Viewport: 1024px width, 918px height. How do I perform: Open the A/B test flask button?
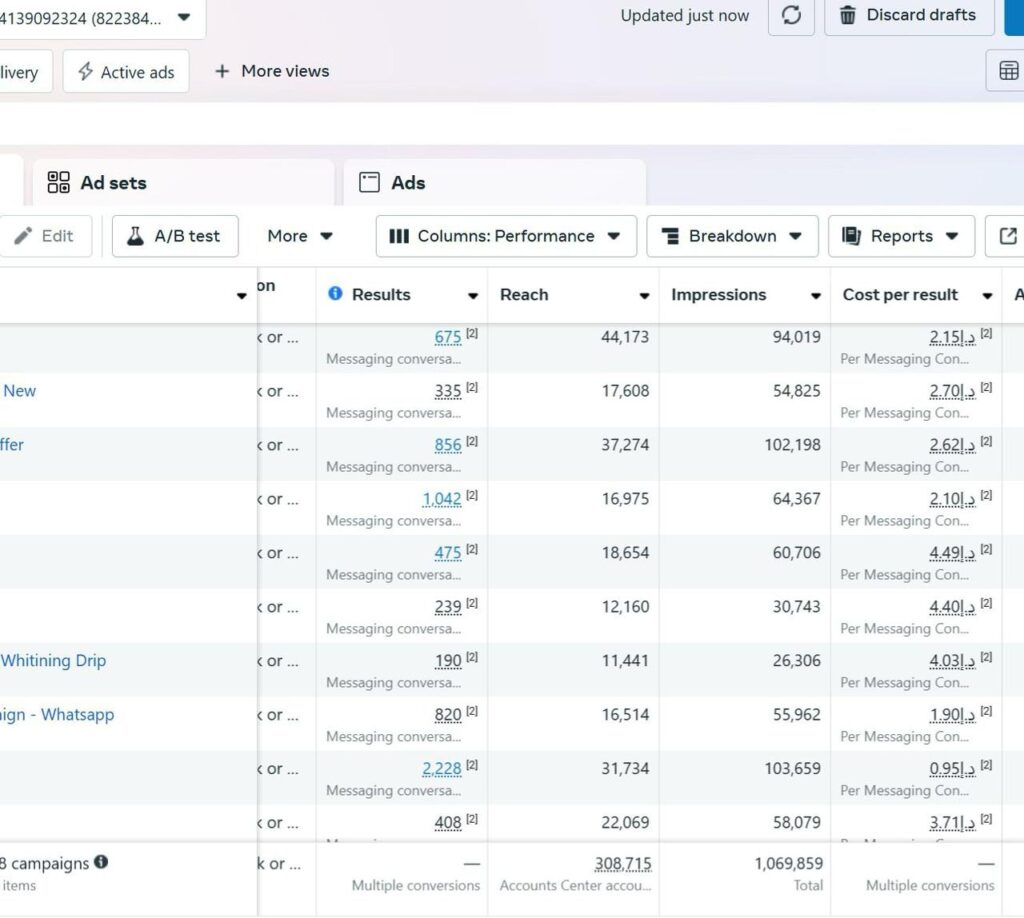click(174, 236)
